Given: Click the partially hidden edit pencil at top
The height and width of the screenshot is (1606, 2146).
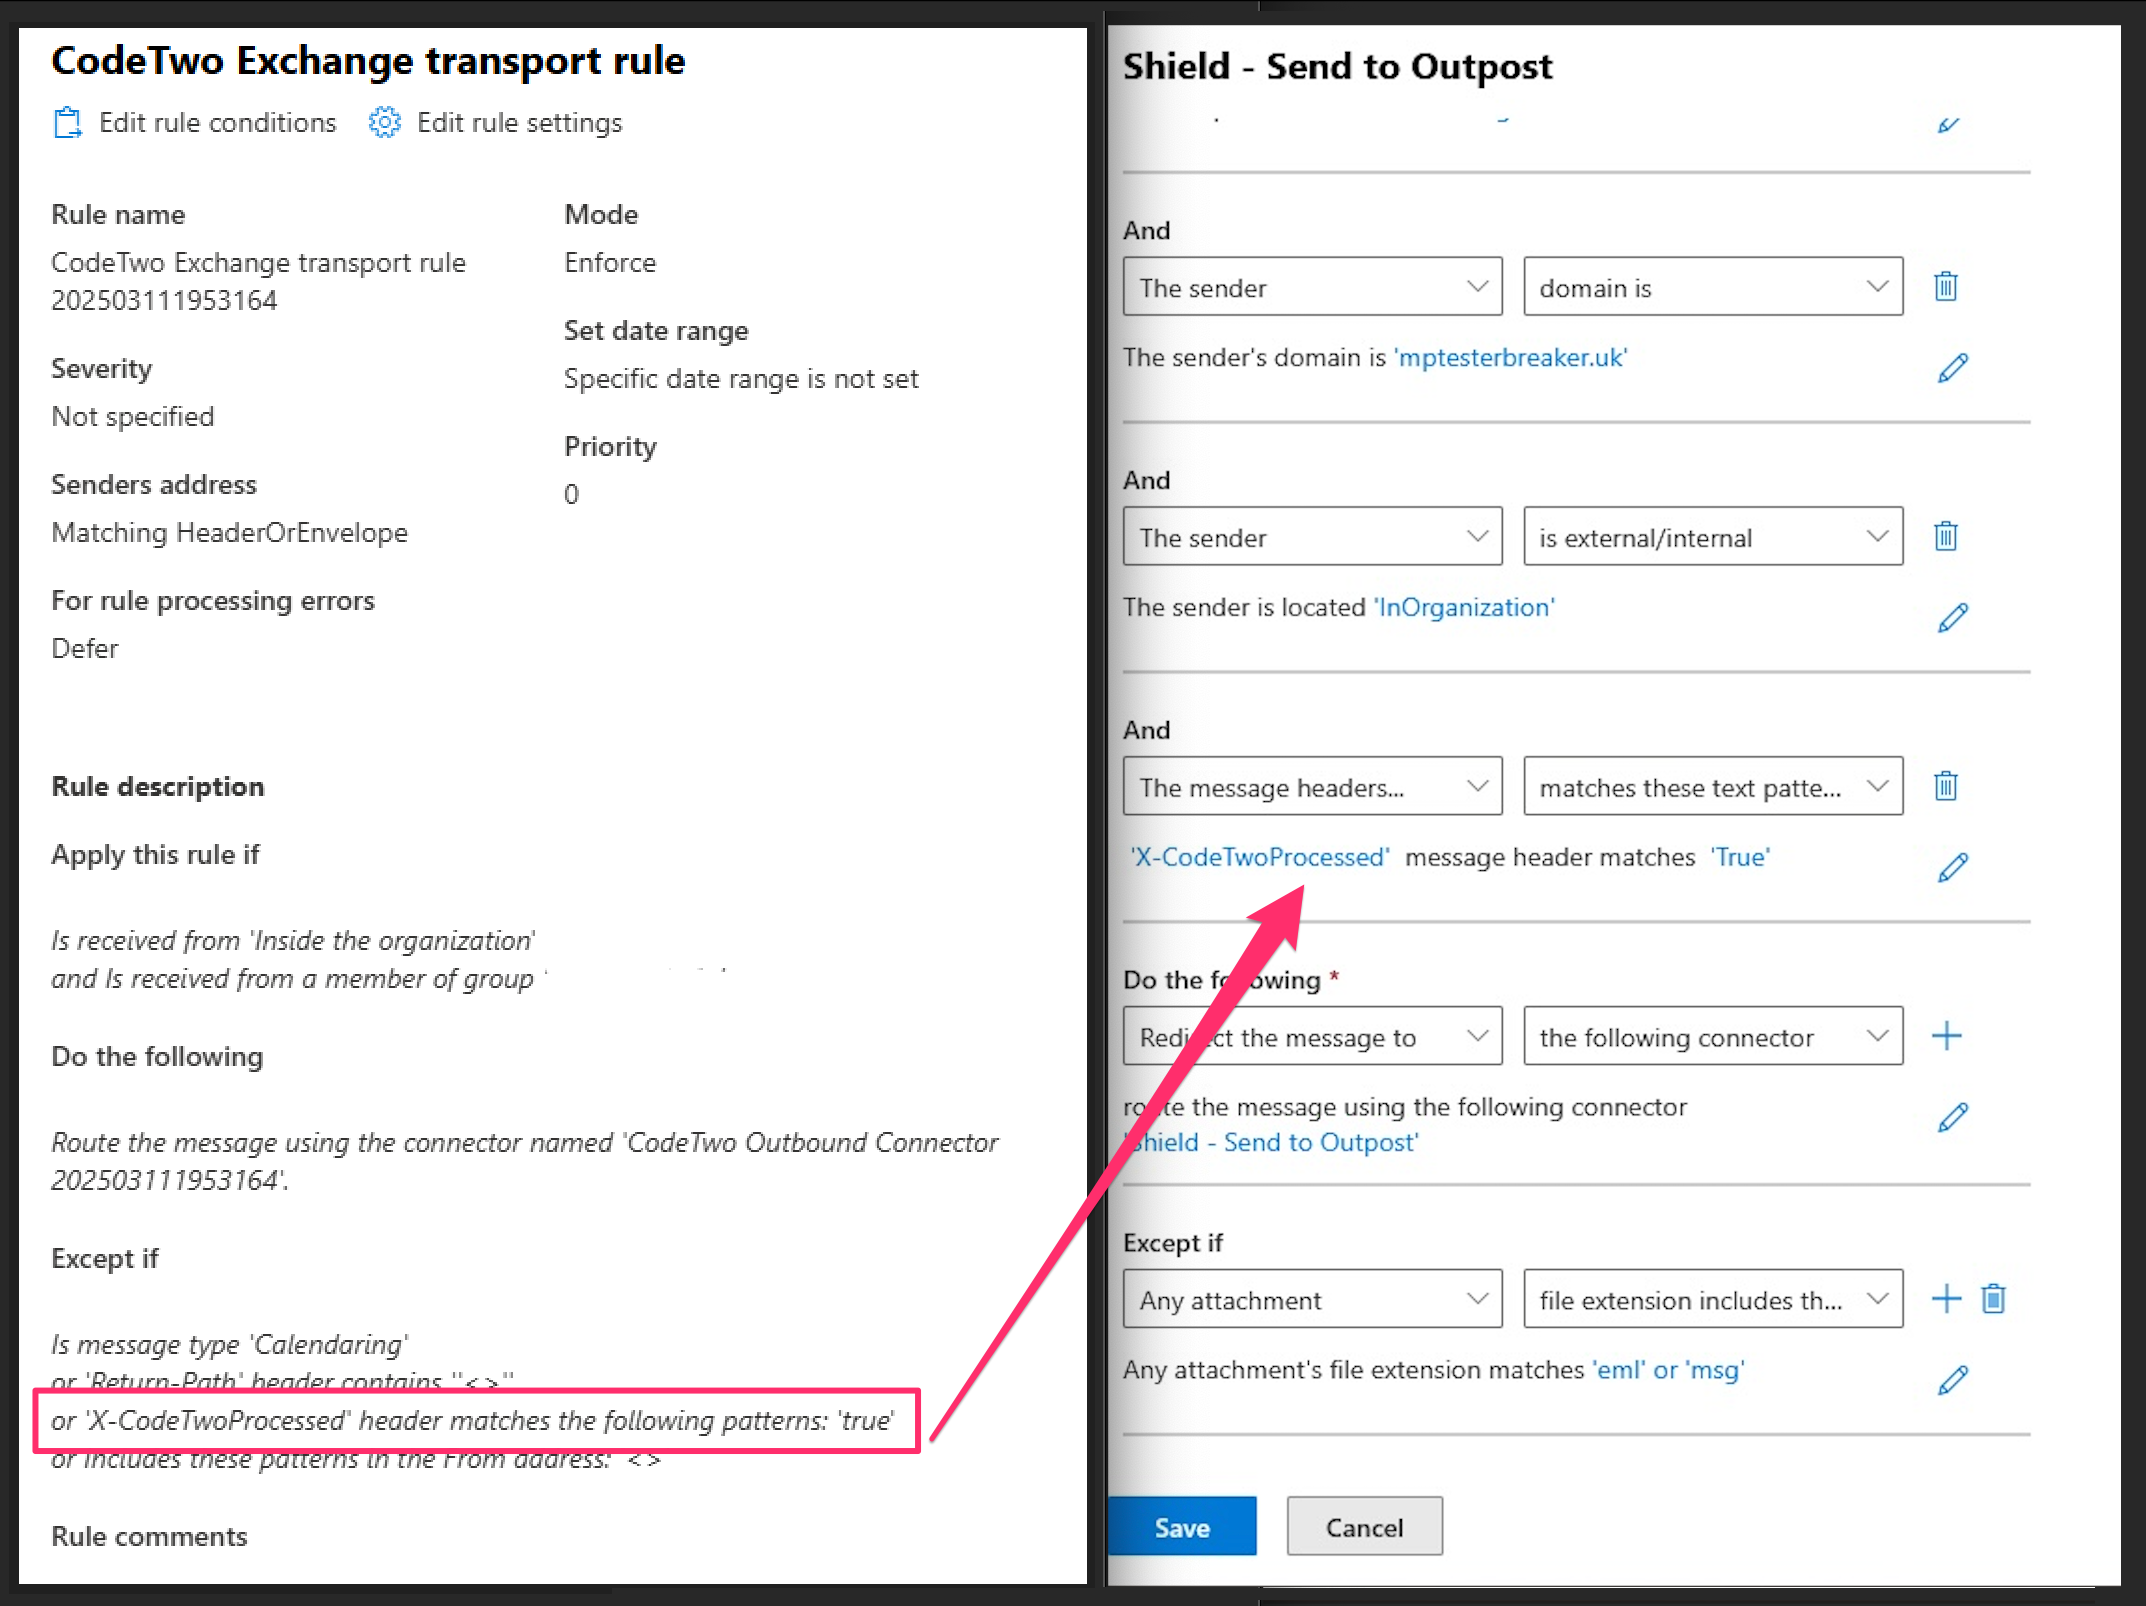Looking at the screenshot, I should 1948,125.
